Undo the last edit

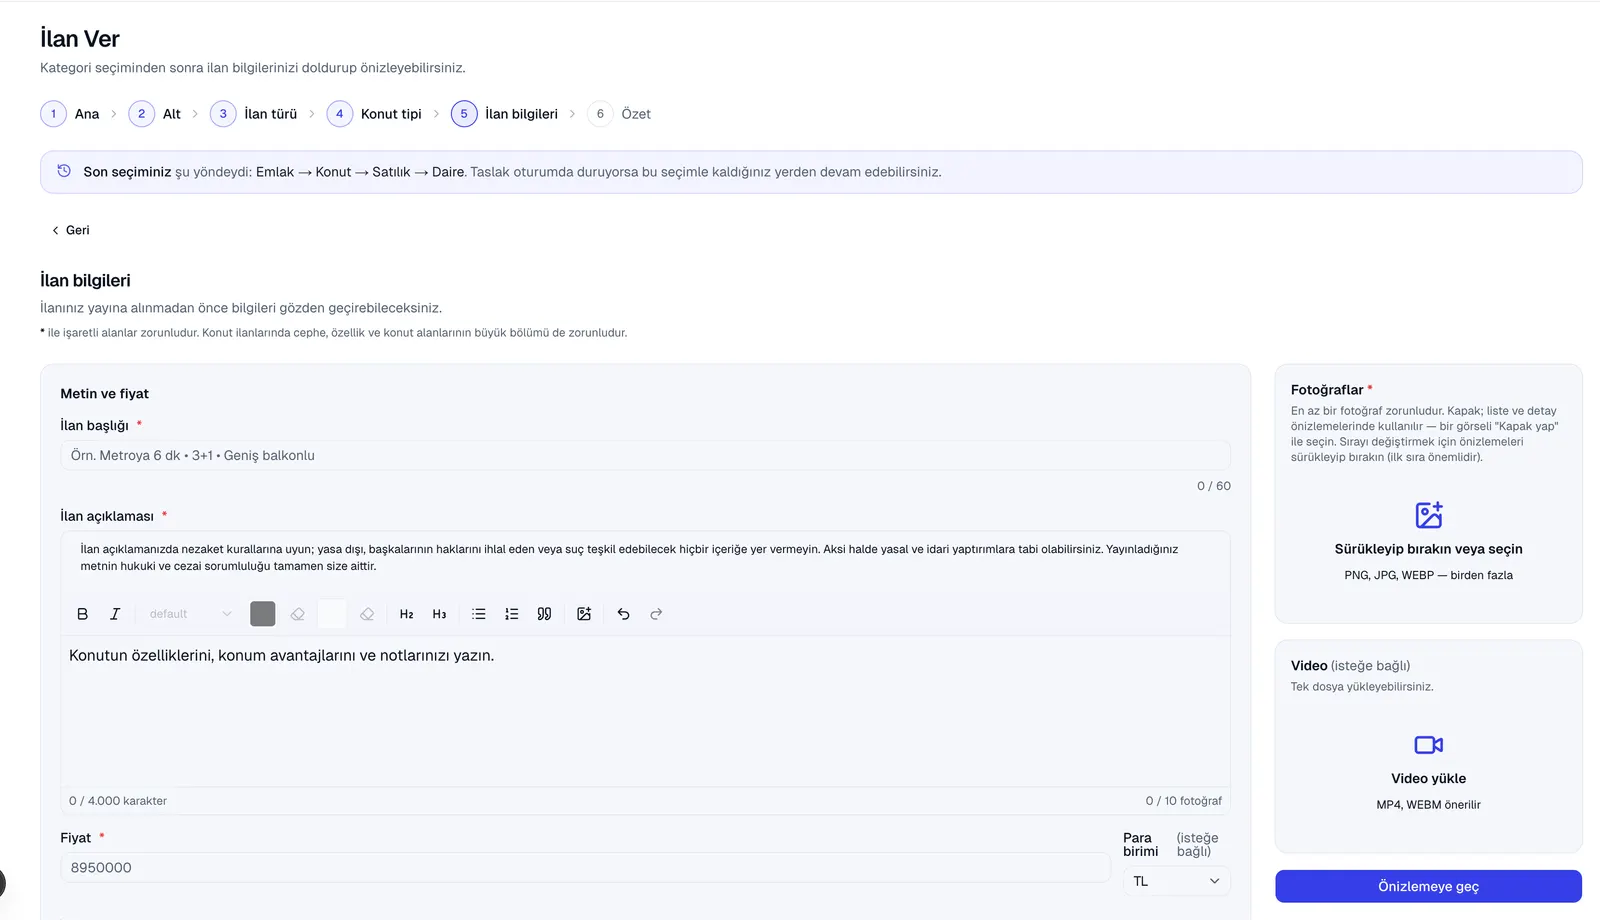coord(624,614)
